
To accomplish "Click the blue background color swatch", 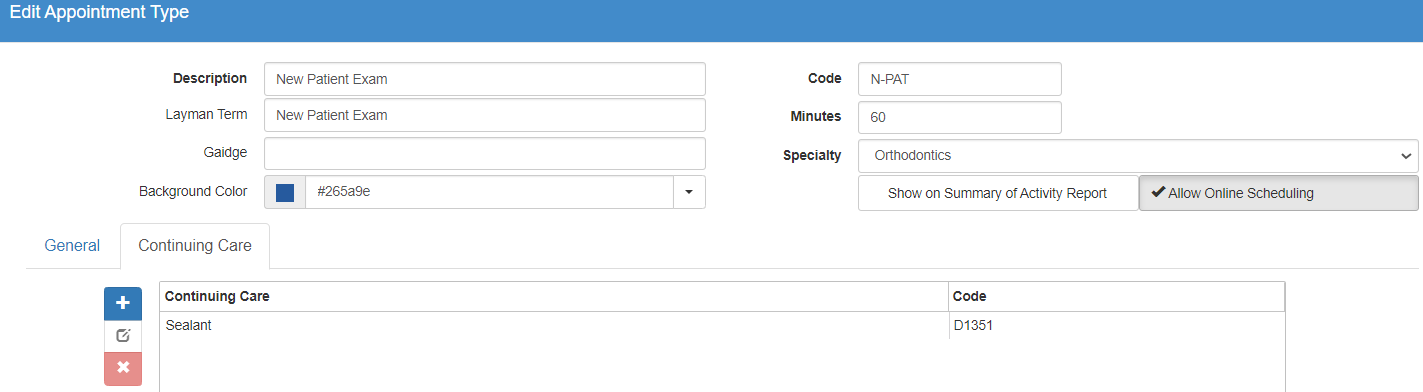I will 285,192.
